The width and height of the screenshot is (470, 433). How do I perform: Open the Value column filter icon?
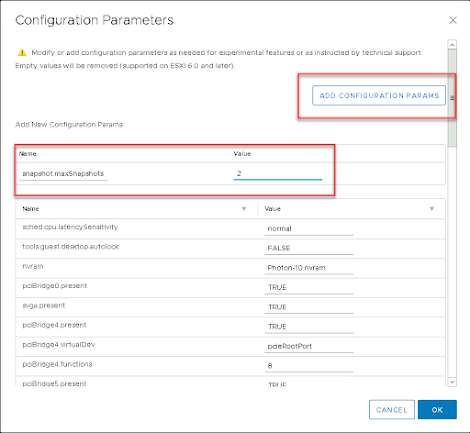tap(432, 209)
